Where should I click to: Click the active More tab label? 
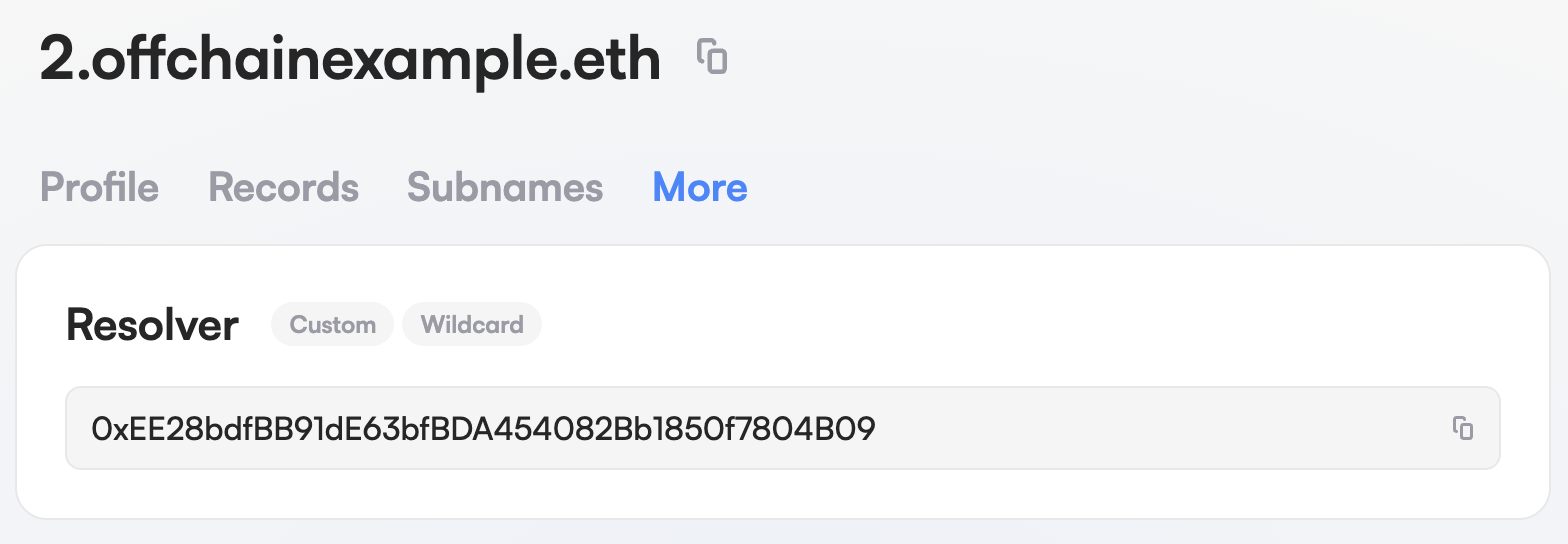tap(700, 187)
